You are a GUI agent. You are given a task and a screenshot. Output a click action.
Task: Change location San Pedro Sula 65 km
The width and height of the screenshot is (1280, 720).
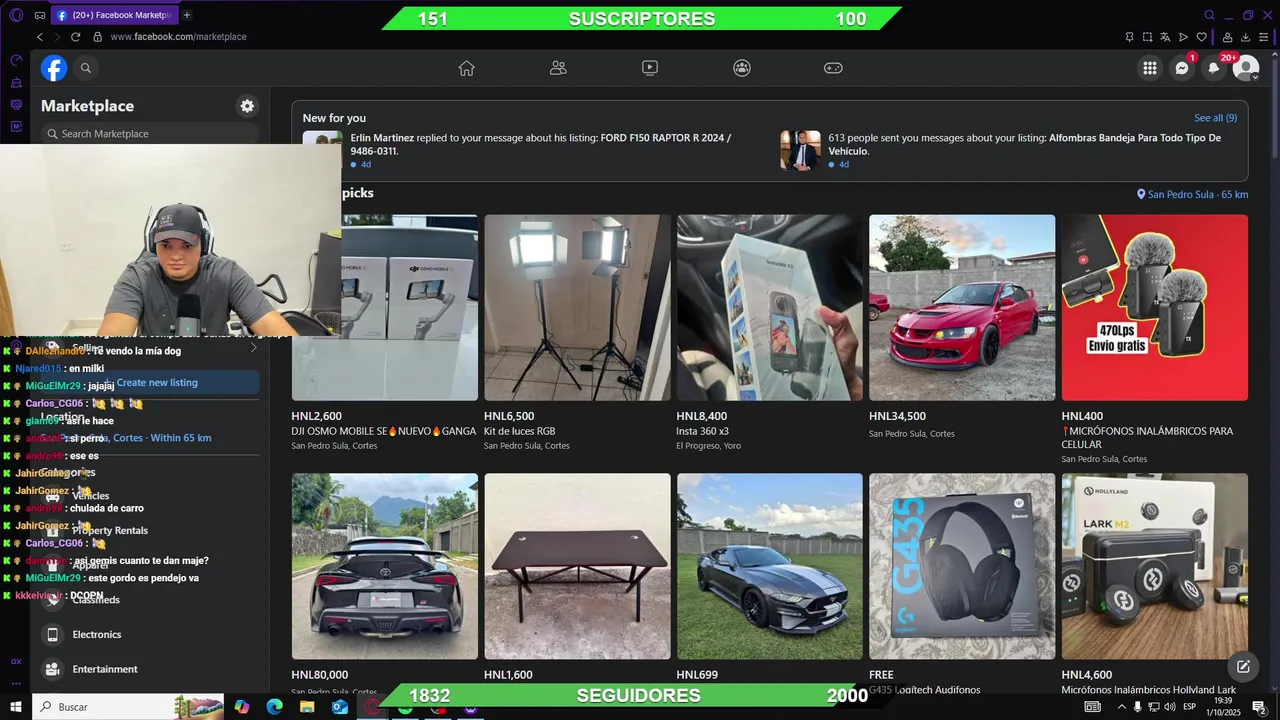point(1192,194)
